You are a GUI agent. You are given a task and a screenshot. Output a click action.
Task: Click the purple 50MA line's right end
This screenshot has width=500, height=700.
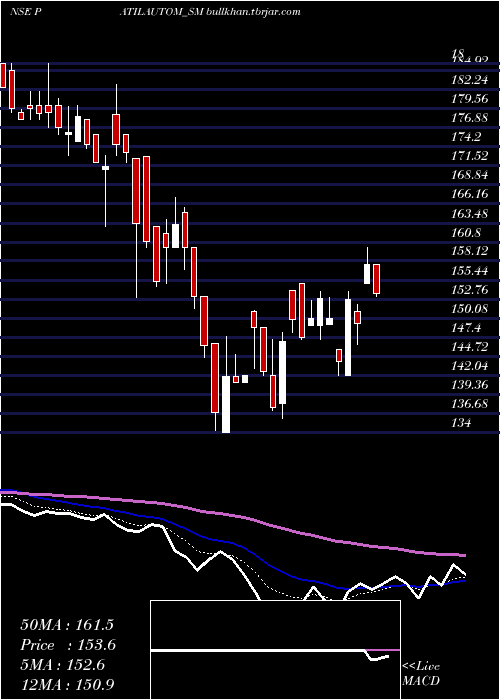(464, 555)
